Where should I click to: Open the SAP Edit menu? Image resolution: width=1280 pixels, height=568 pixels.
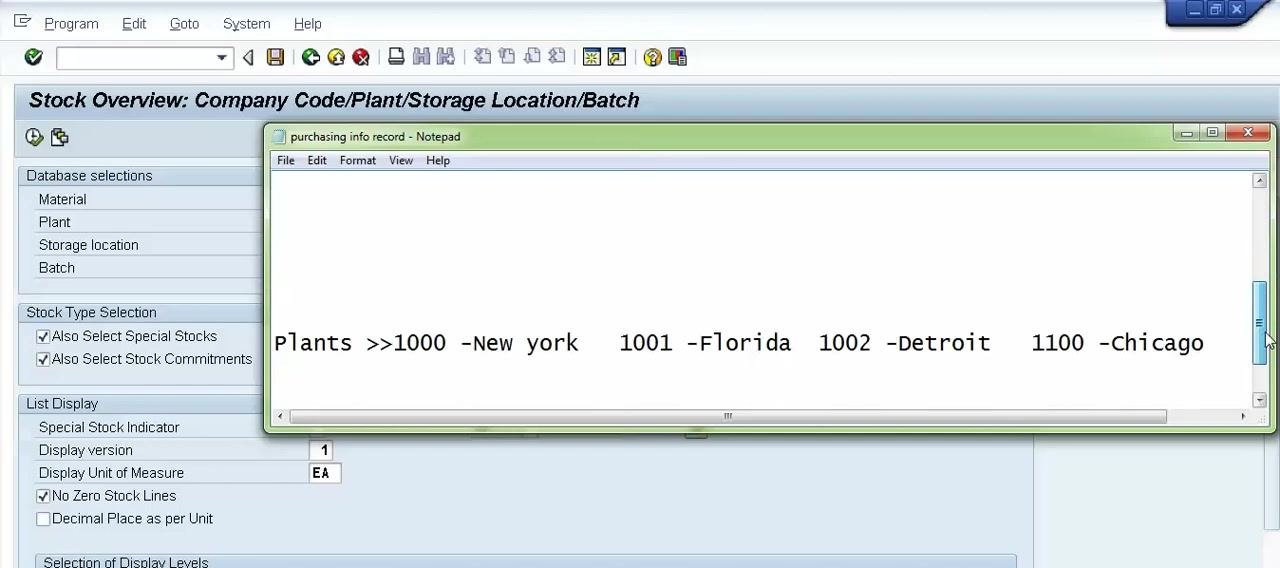pyautogui.click(x=134, y=23)
